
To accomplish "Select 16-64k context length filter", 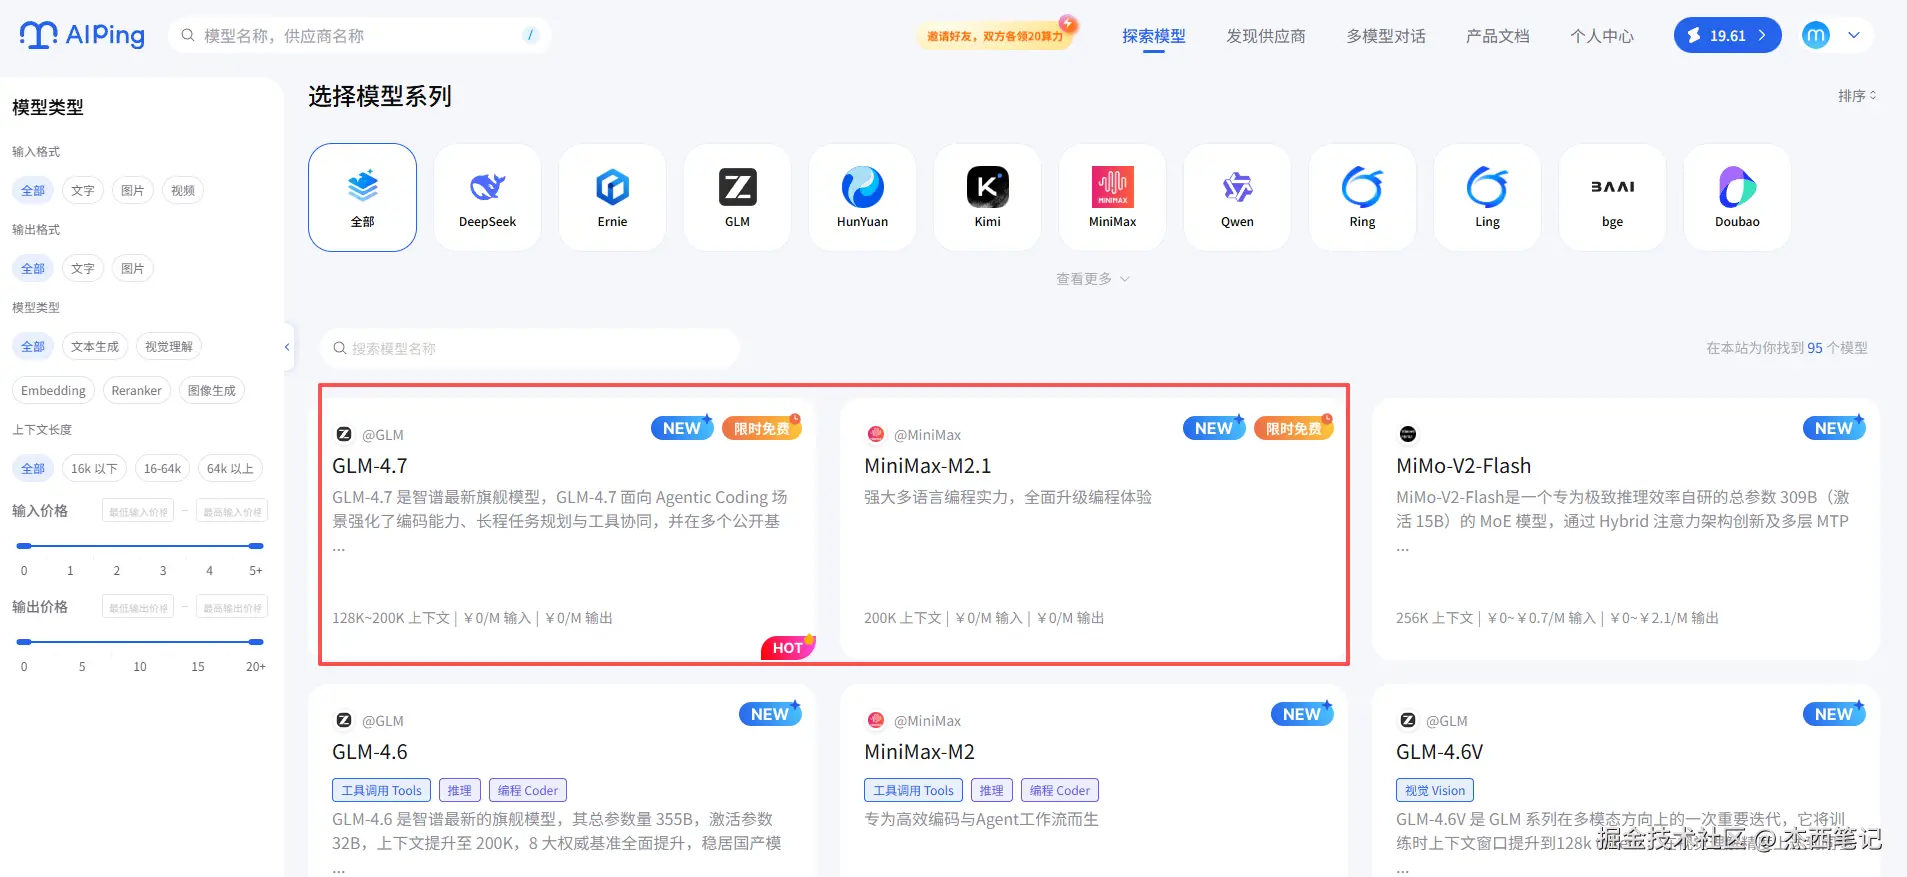I will point(162,468).
